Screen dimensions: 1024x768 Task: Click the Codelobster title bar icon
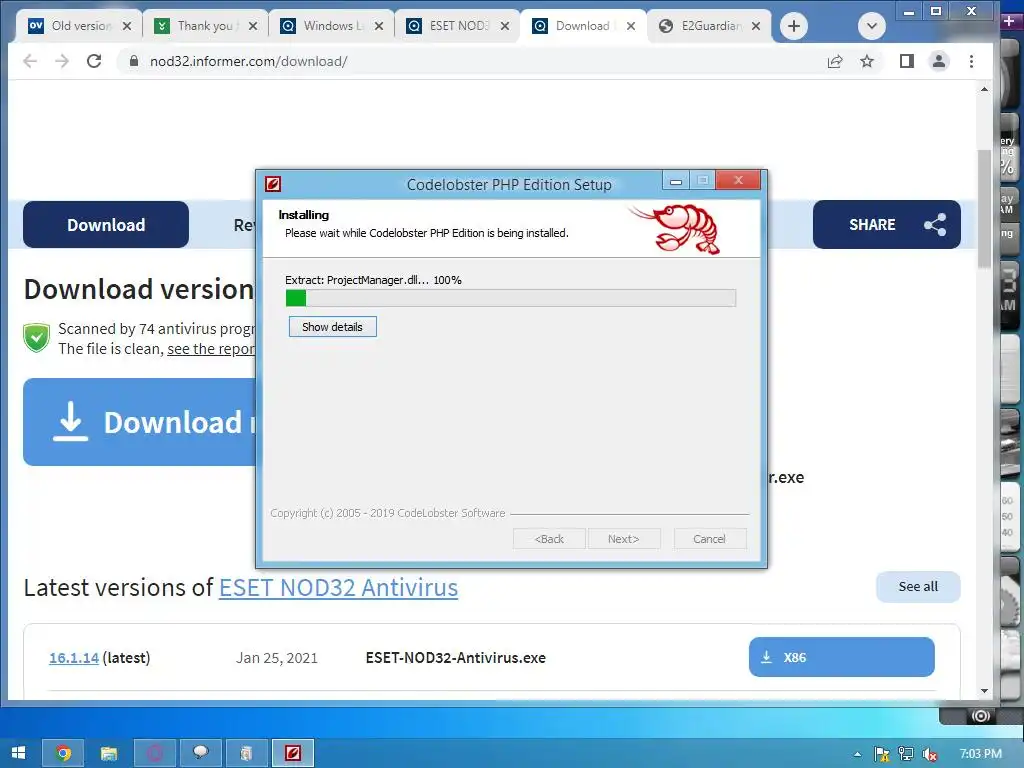click(273, 184)
